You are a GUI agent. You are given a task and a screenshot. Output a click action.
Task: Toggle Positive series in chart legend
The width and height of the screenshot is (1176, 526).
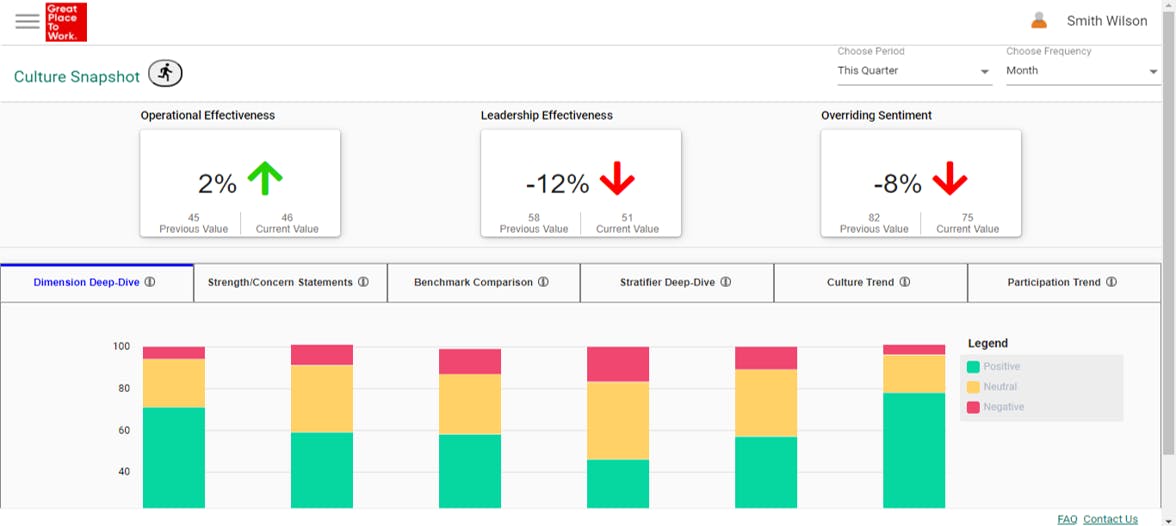pos(1001,367)
